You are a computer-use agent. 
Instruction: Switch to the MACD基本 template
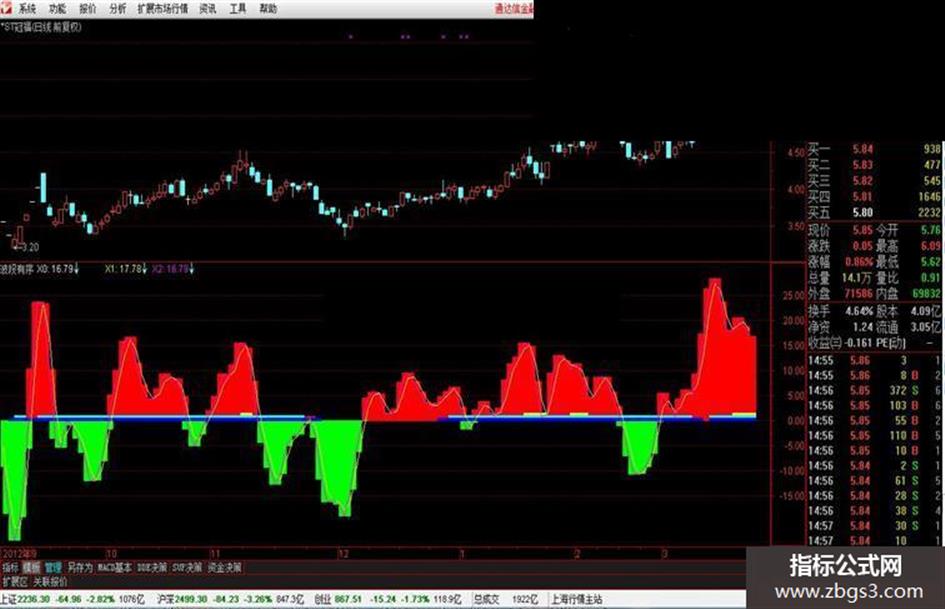115,567
